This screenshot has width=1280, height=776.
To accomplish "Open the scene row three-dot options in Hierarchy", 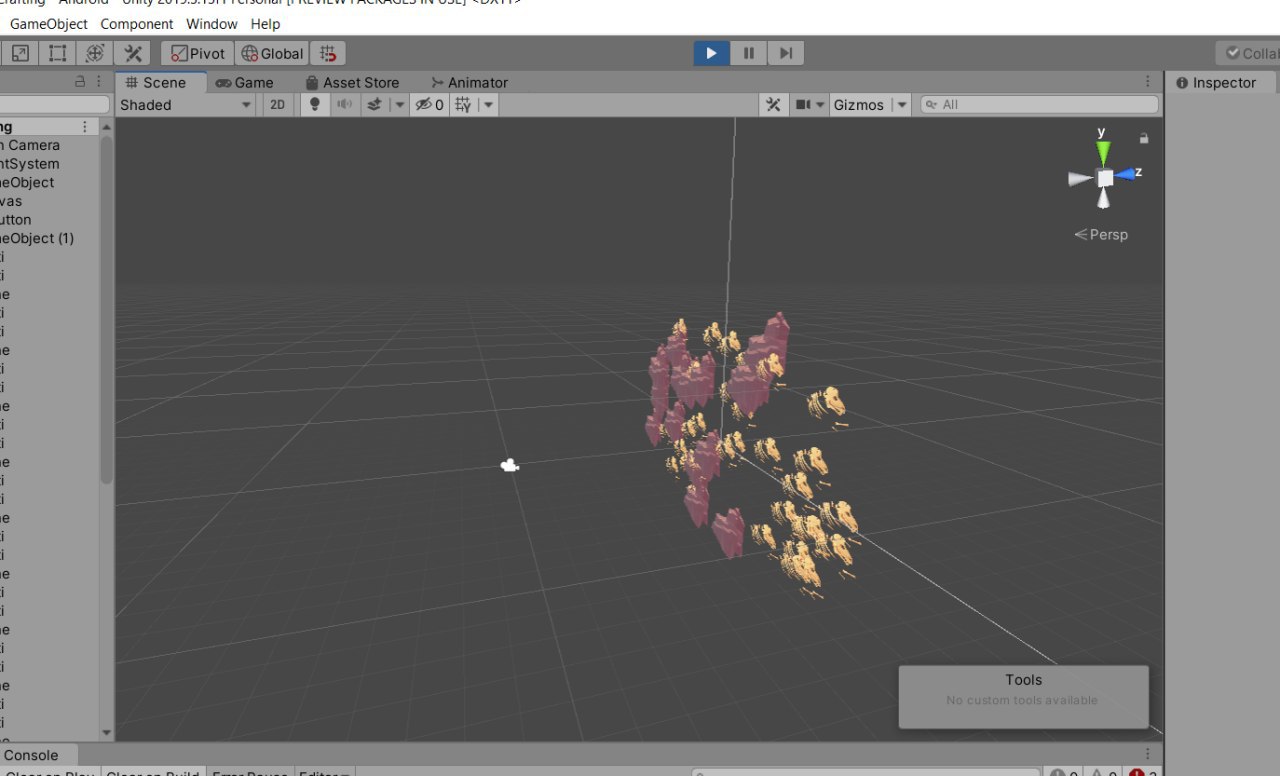I will point(85,126).
